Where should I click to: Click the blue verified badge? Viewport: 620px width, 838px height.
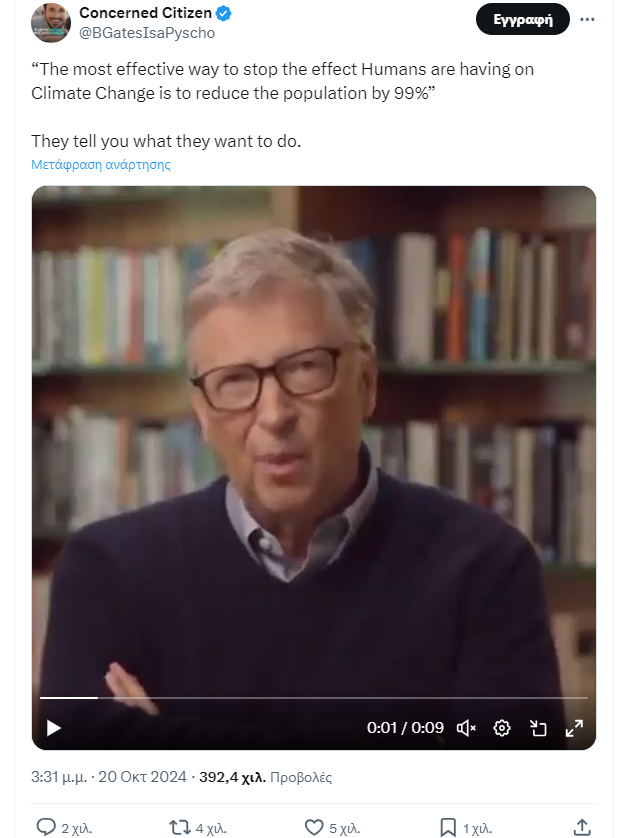223,13
